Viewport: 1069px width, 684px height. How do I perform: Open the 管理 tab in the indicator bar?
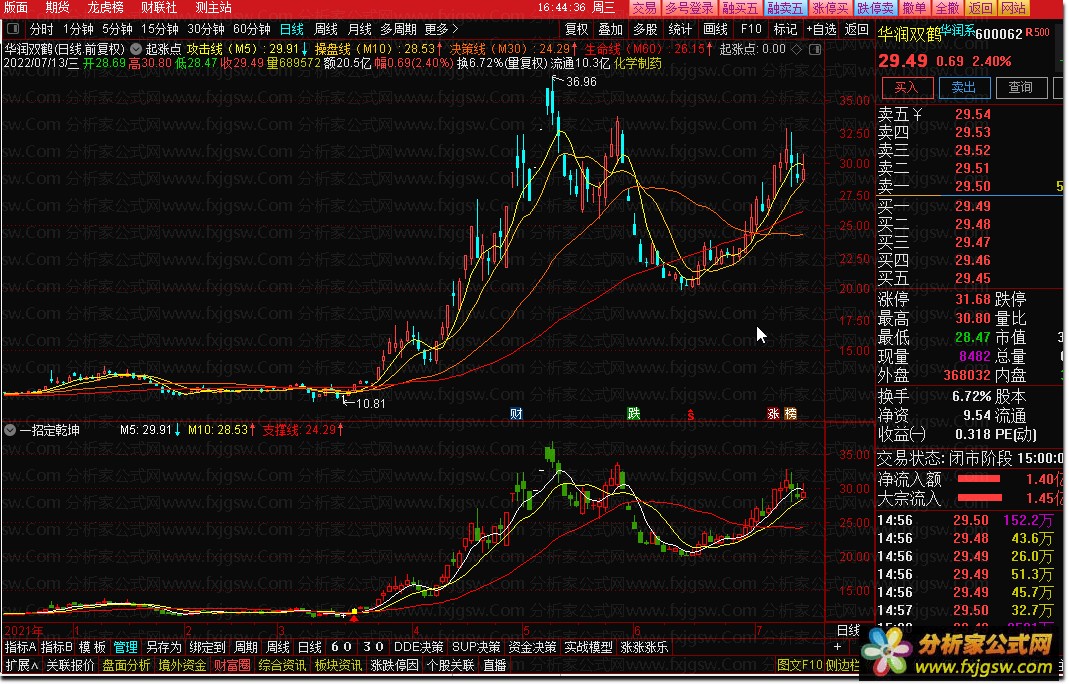point(125,647)
